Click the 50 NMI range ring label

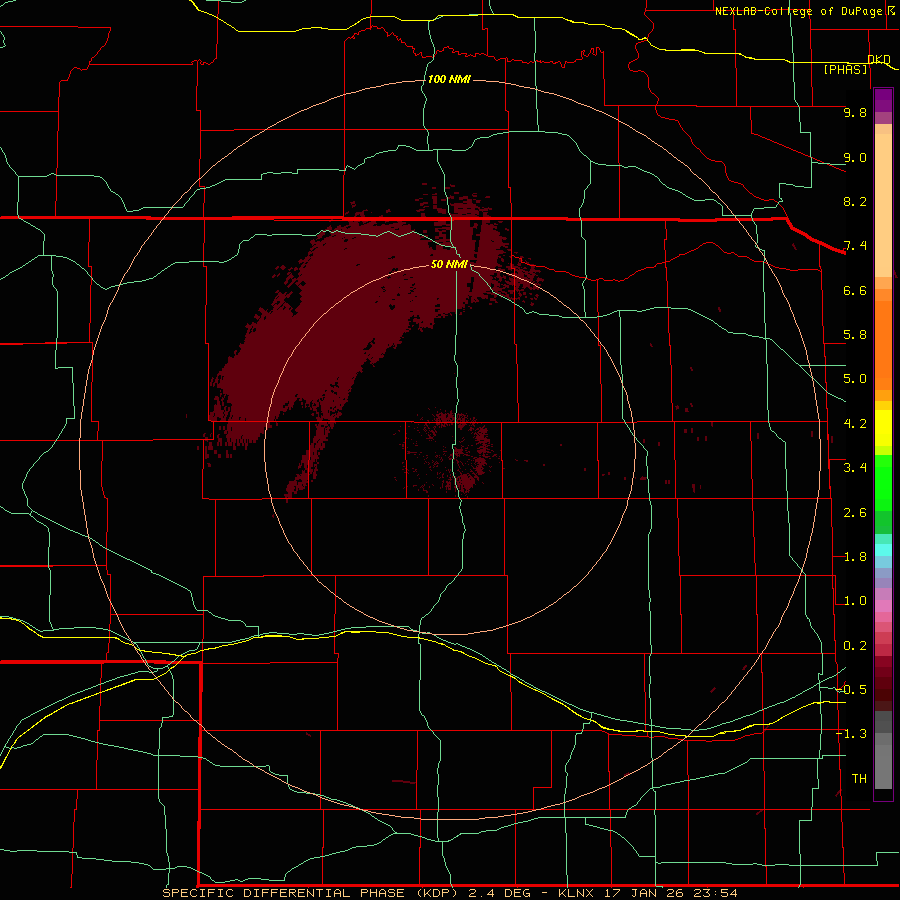449,264
